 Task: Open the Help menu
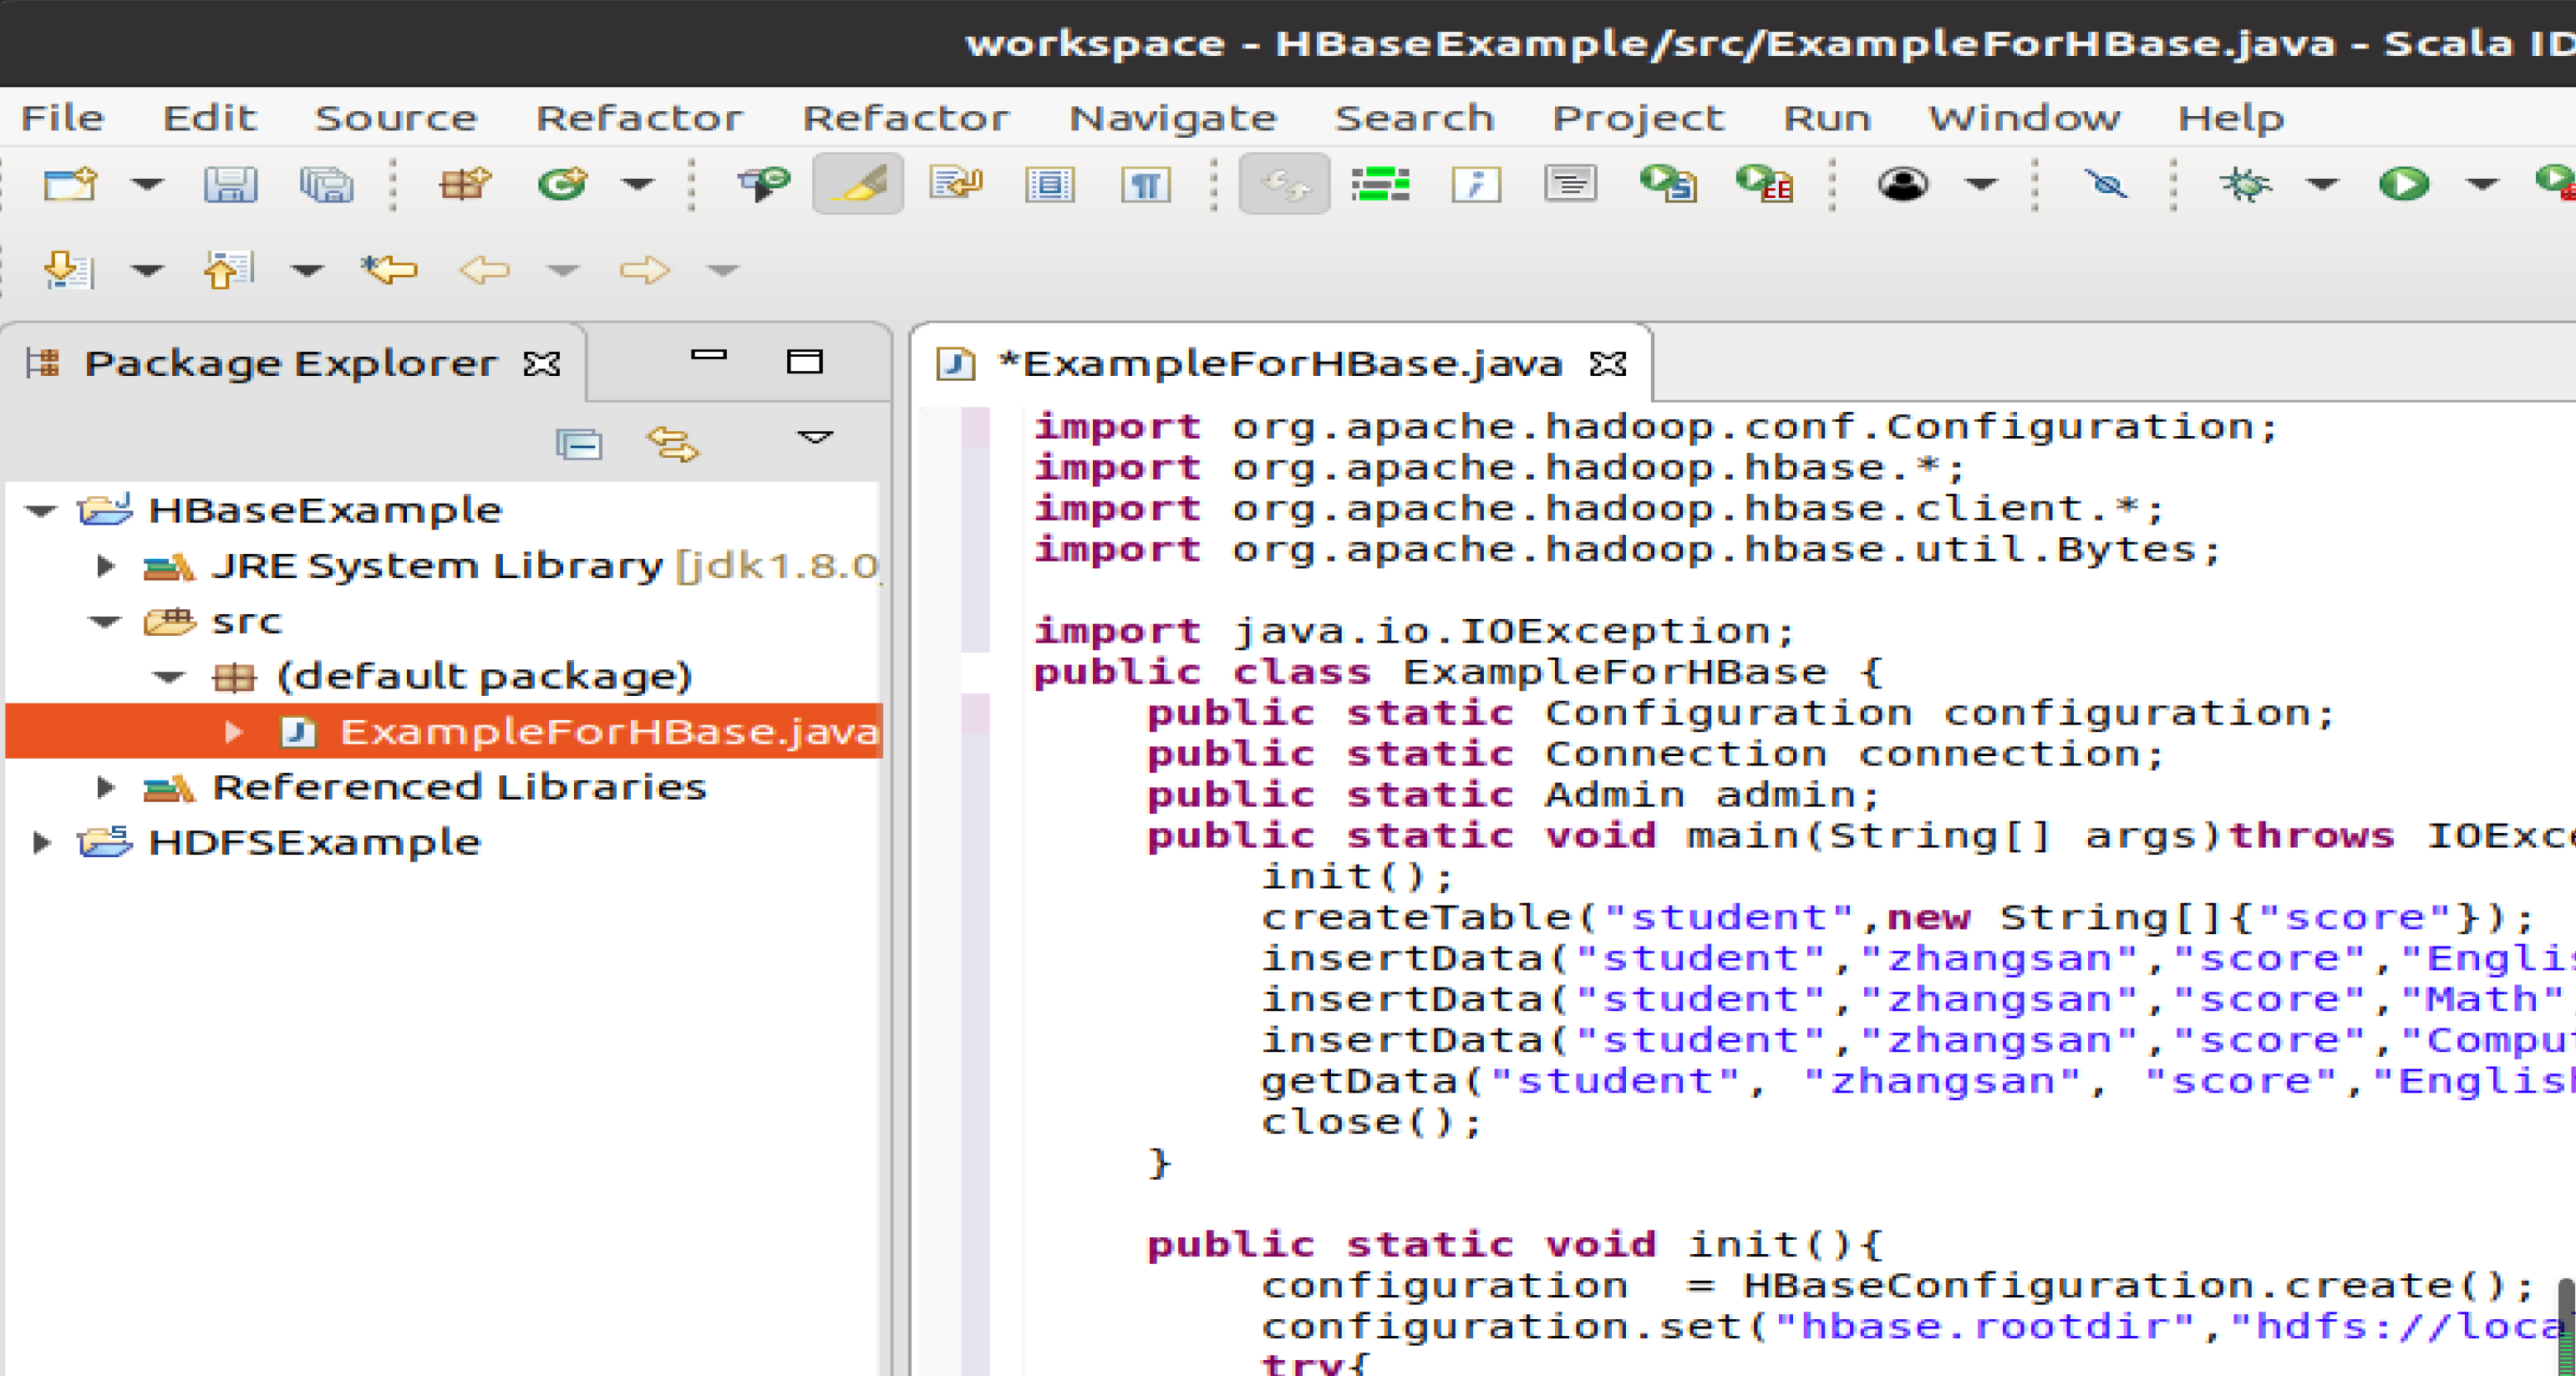coord(2231,118)
